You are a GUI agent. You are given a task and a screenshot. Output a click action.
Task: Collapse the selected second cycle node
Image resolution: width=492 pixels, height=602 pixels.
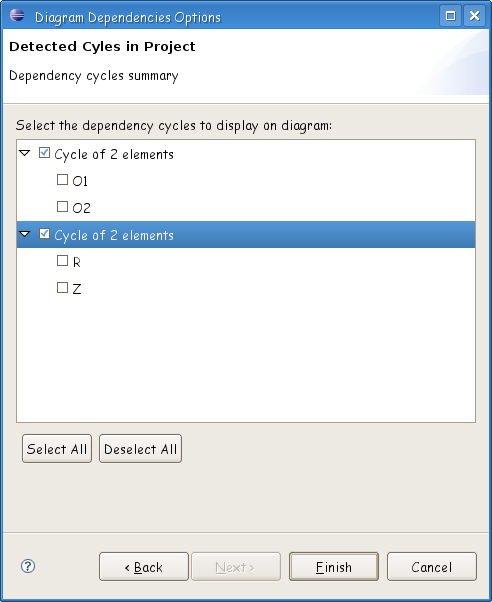point(25,234)
